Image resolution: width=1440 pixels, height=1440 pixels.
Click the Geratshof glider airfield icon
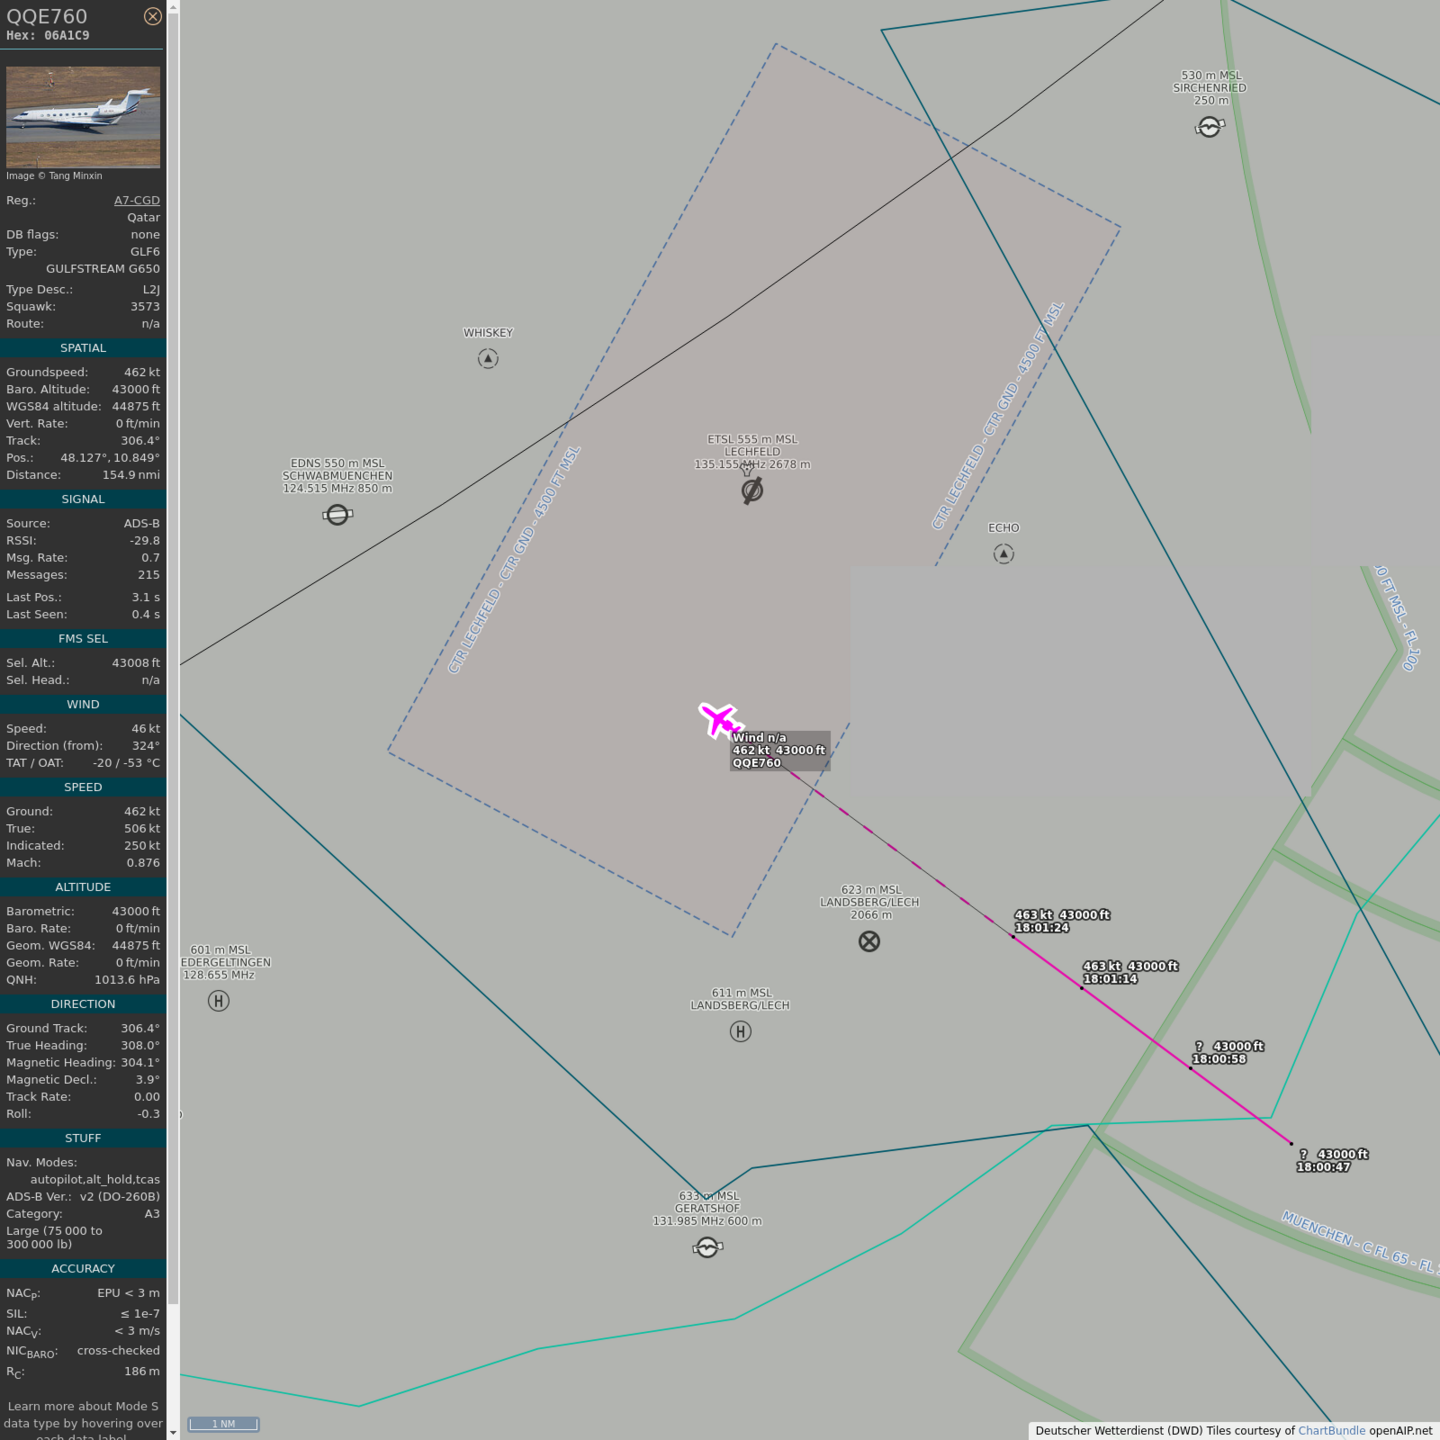tap(708, 1247)
